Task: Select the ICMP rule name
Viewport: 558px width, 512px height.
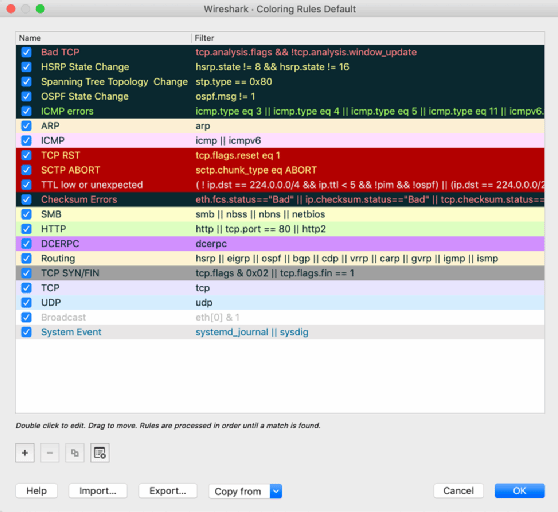Action: click(x=53, y=141)
